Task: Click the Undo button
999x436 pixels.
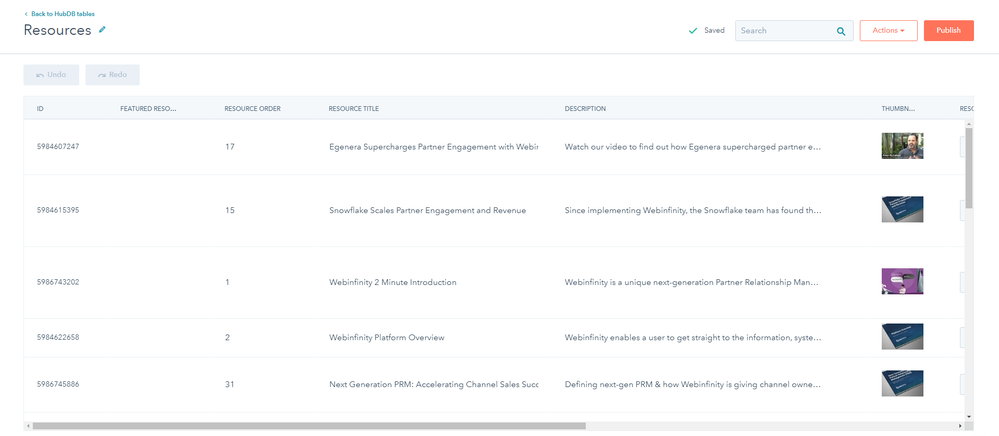Action: (51, 75)
